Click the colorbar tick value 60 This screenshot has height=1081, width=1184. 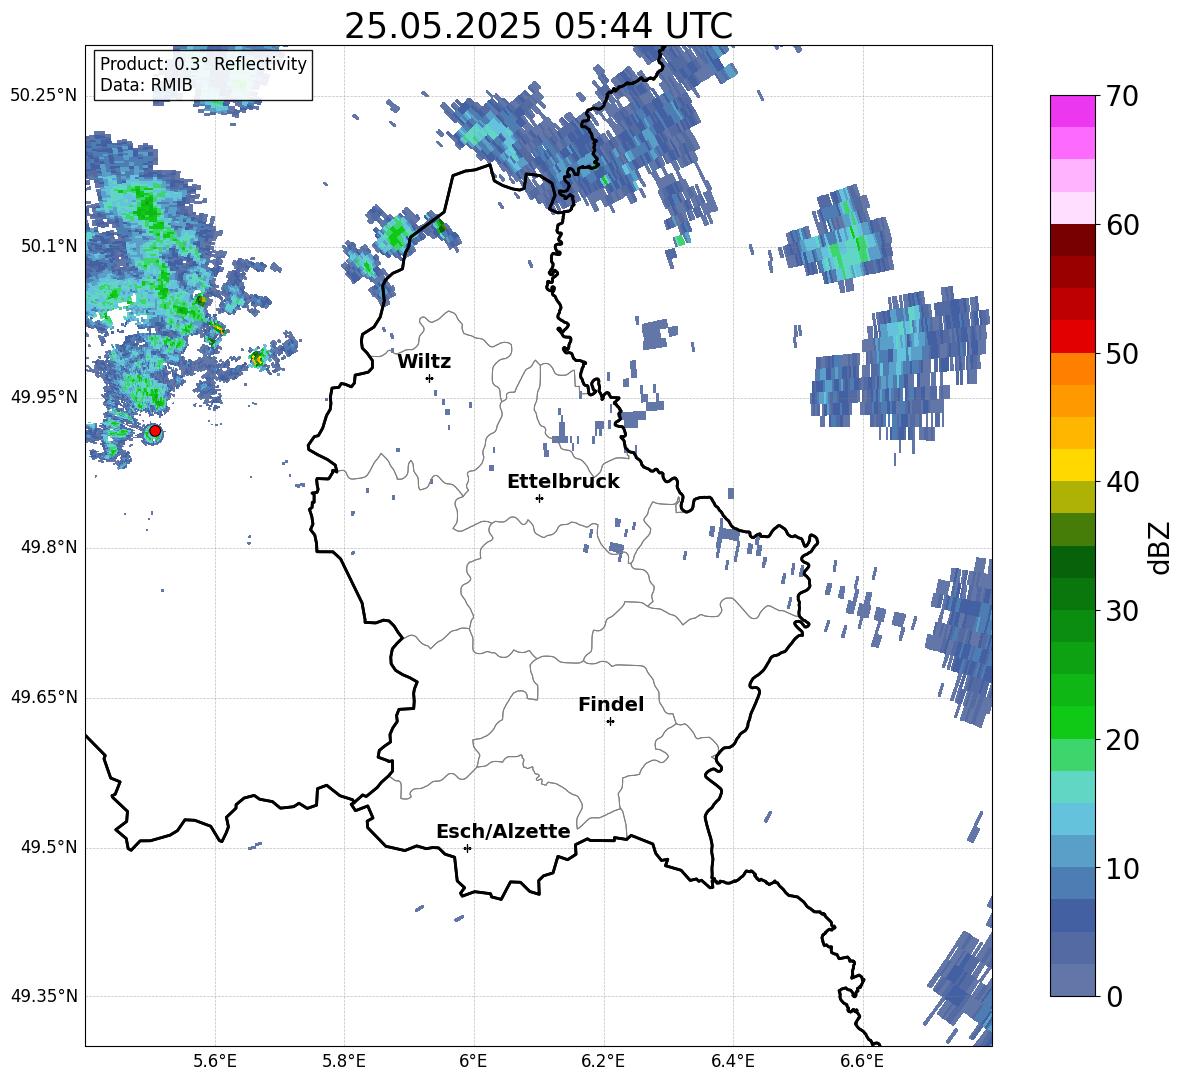click(x=1122, y=225)
